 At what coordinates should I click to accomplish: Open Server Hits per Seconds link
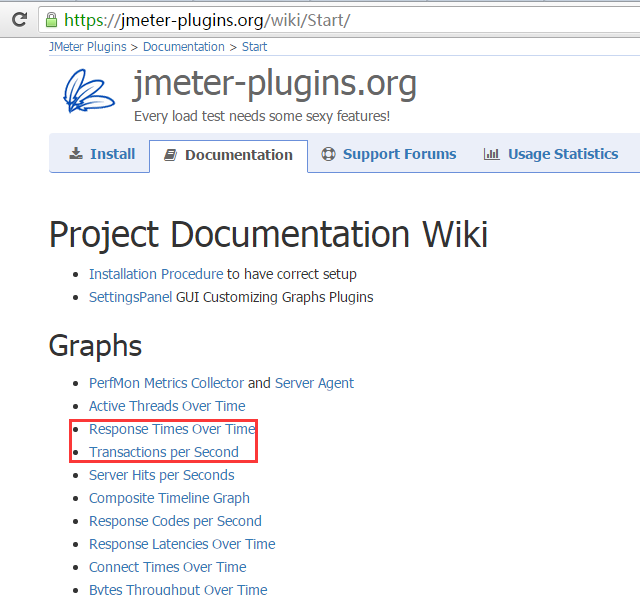162,475
